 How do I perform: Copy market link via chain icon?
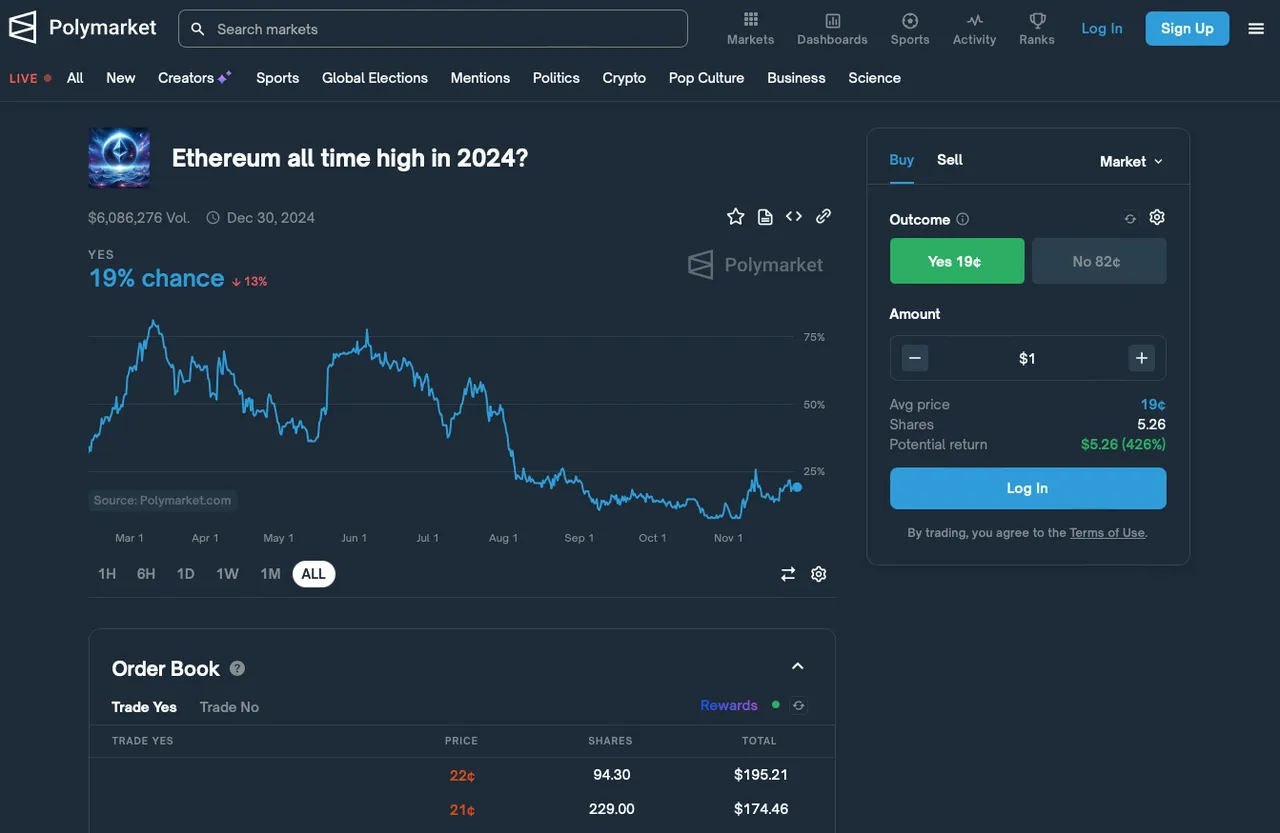pos(823,217)
